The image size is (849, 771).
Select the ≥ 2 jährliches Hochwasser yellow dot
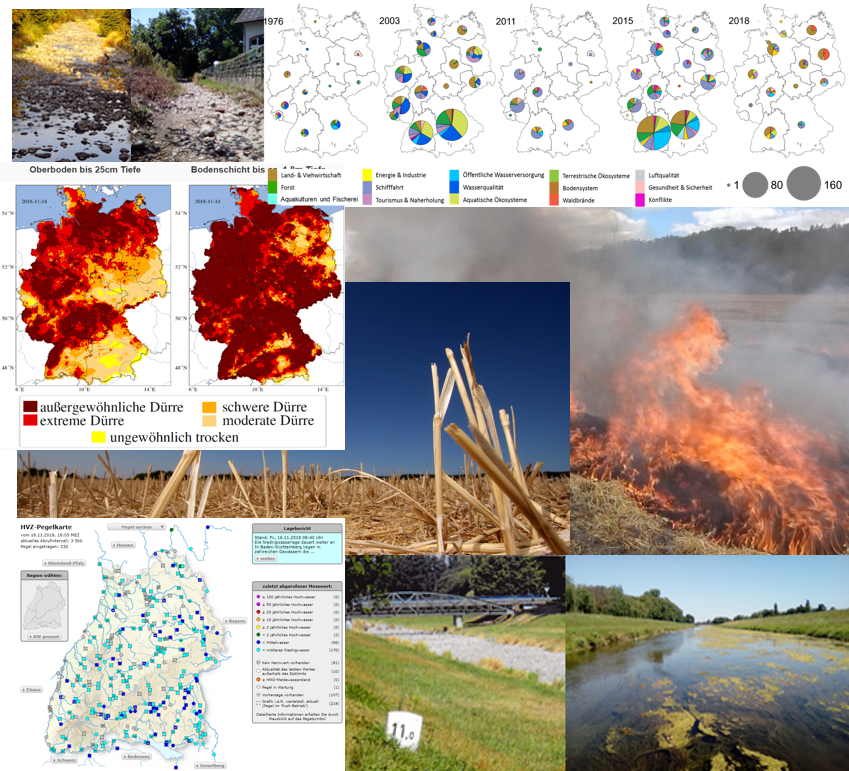point(258,627)
